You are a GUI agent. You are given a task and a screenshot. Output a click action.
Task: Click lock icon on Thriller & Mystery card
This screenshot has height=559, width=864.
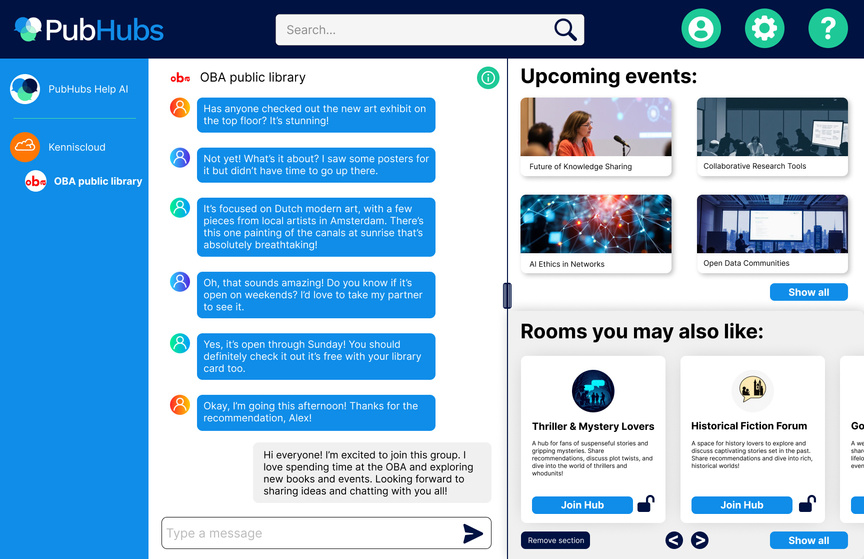tap(646, 503)
